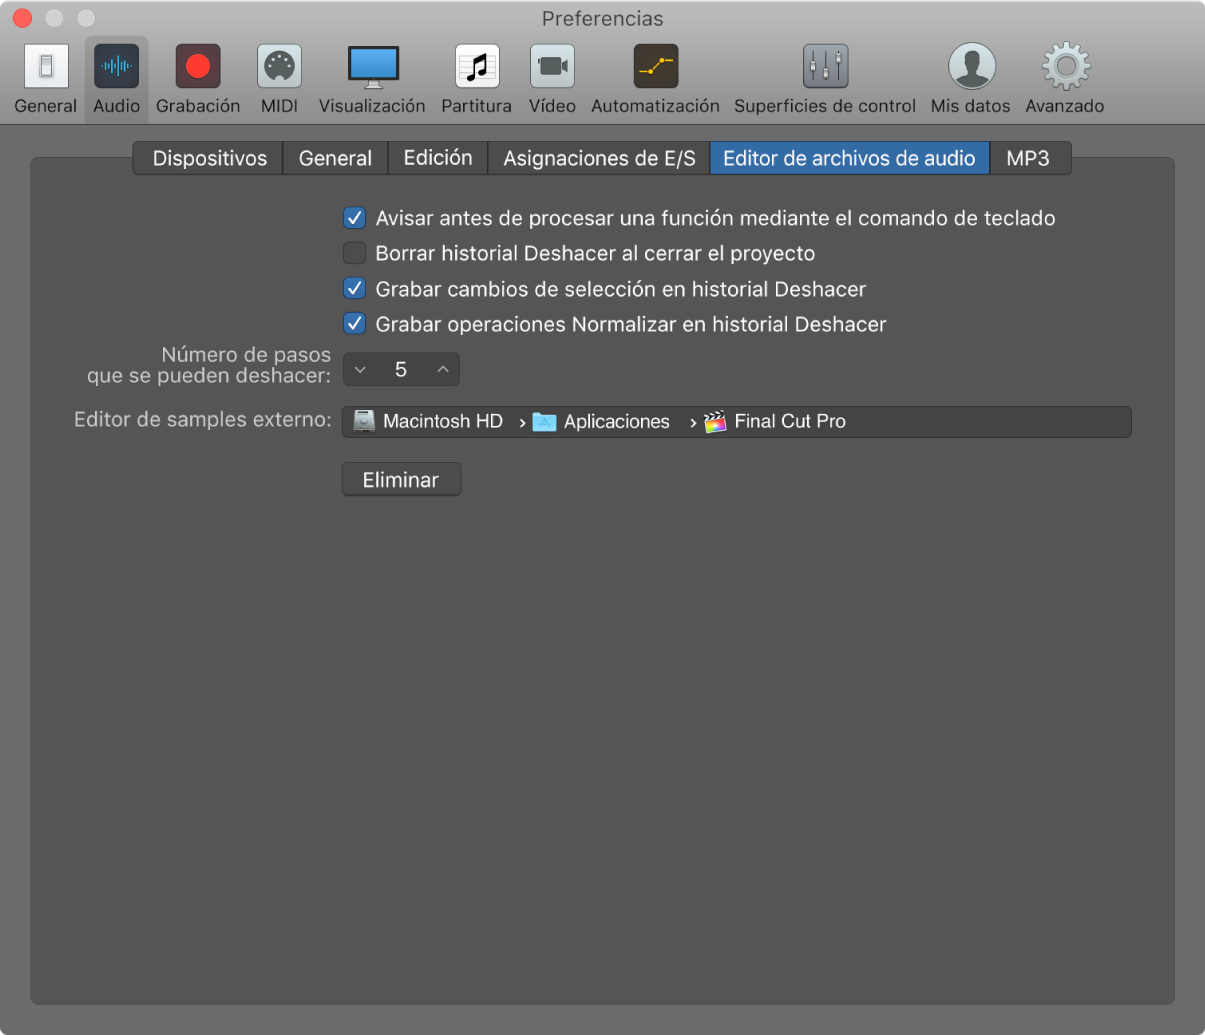Enable 'Borrar historial Deshacer al cerrar' checkbox

[354, 253]
